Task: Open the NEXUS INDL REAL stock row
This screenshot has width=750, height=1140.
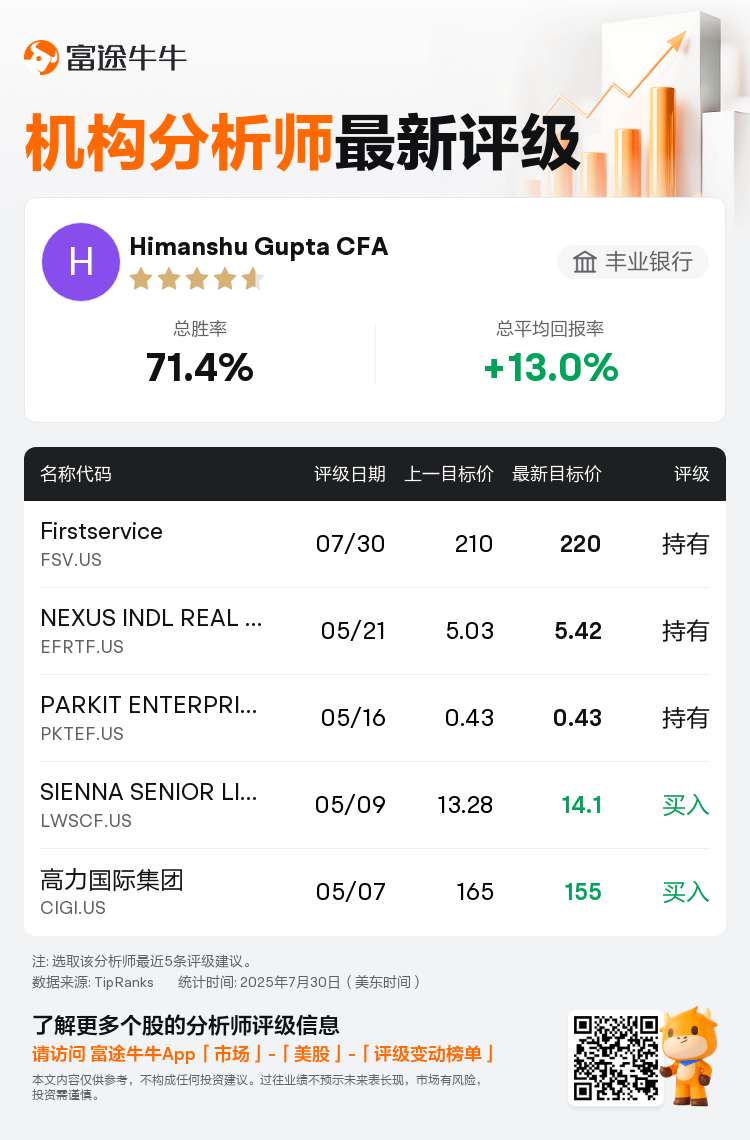Action: tap(152, 630)
